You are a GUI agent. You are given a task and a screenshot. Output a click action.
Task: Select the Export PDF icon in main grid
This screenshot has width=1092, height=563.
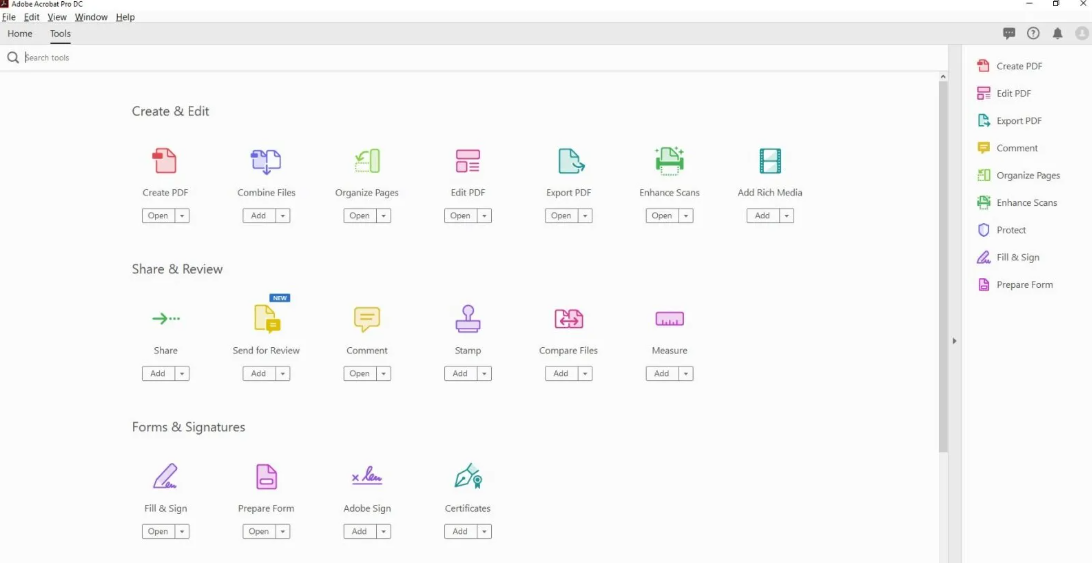pyautogui.click(x=571, y=161)
